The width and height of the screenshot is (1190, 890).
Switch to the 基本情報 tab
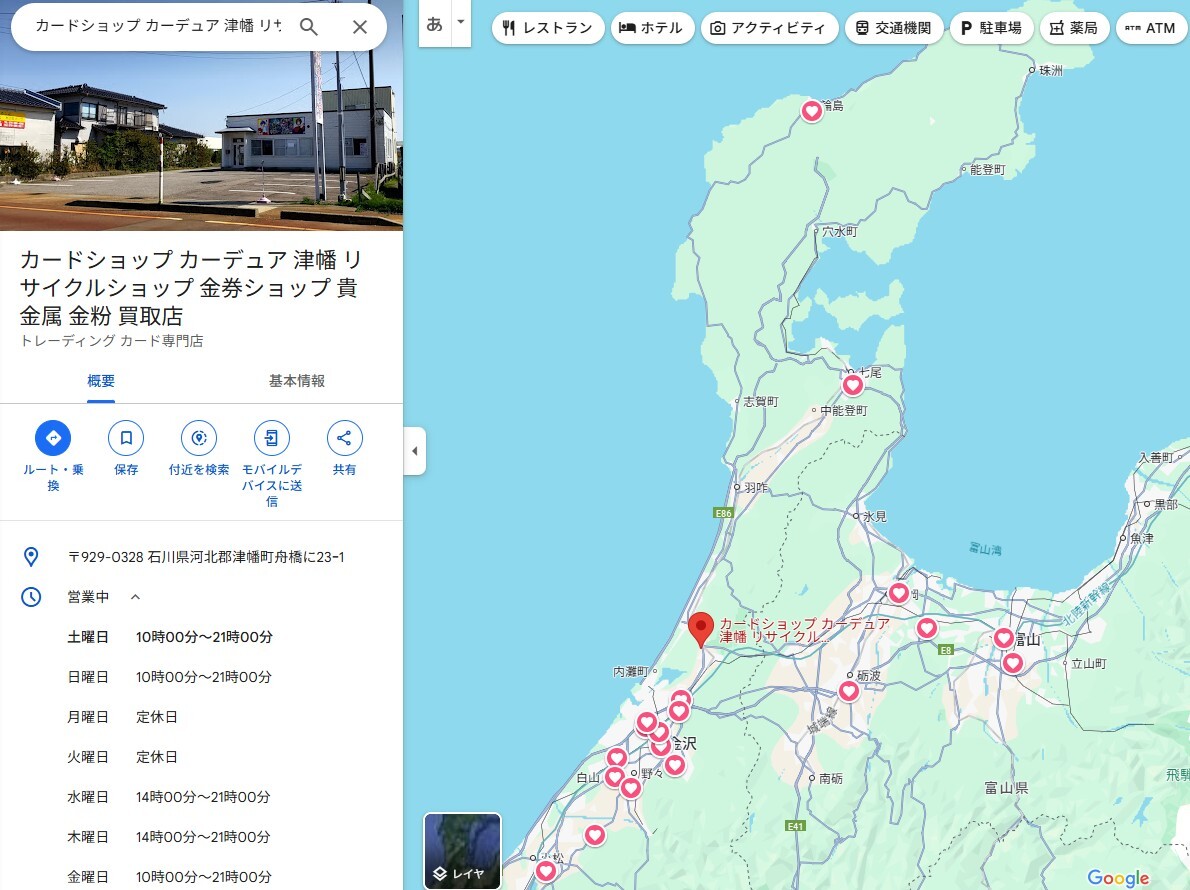[x=297, y=381]
